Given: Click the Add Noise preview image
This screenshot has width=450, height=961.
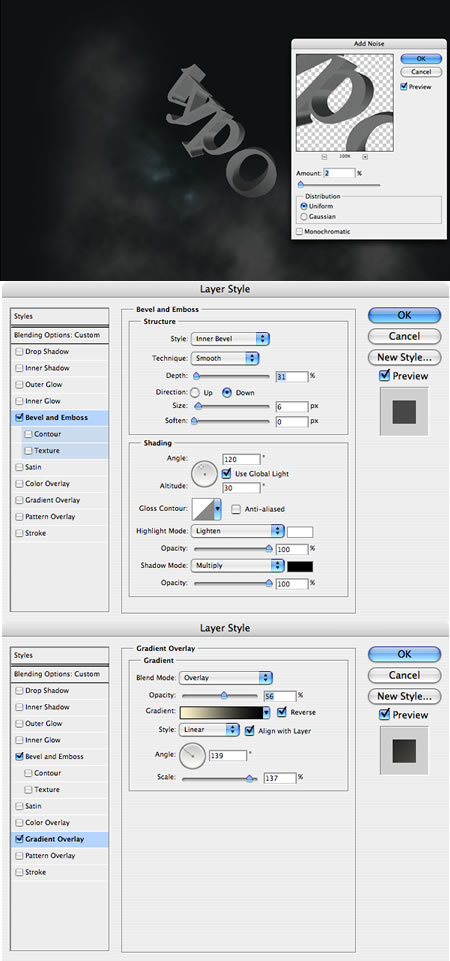Looking at the screenshot, I should 344,102.
